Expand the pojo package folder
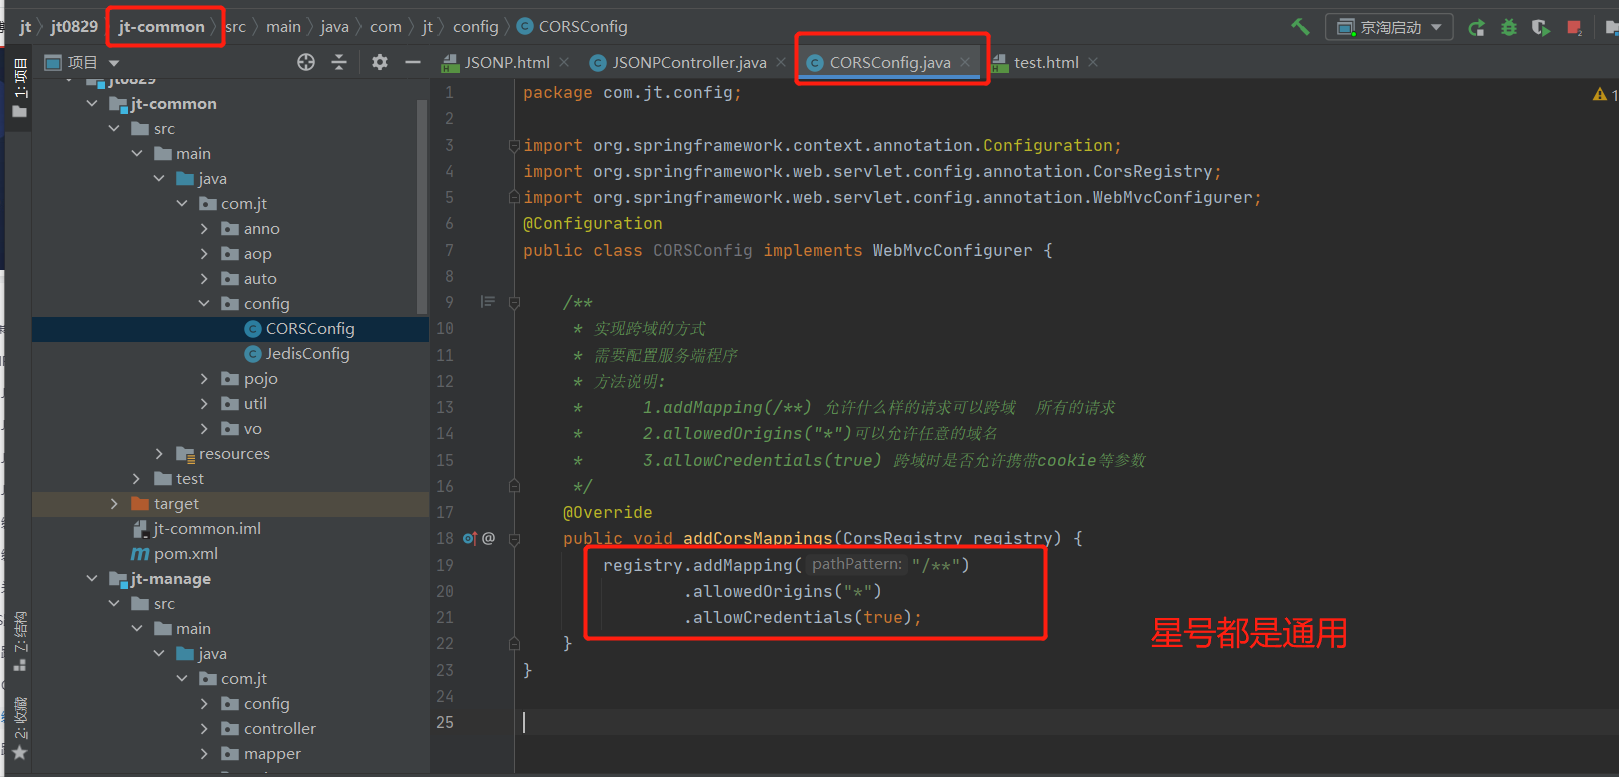The width and height of the screenshot is (1619, 777). click(x=204, y=379)
